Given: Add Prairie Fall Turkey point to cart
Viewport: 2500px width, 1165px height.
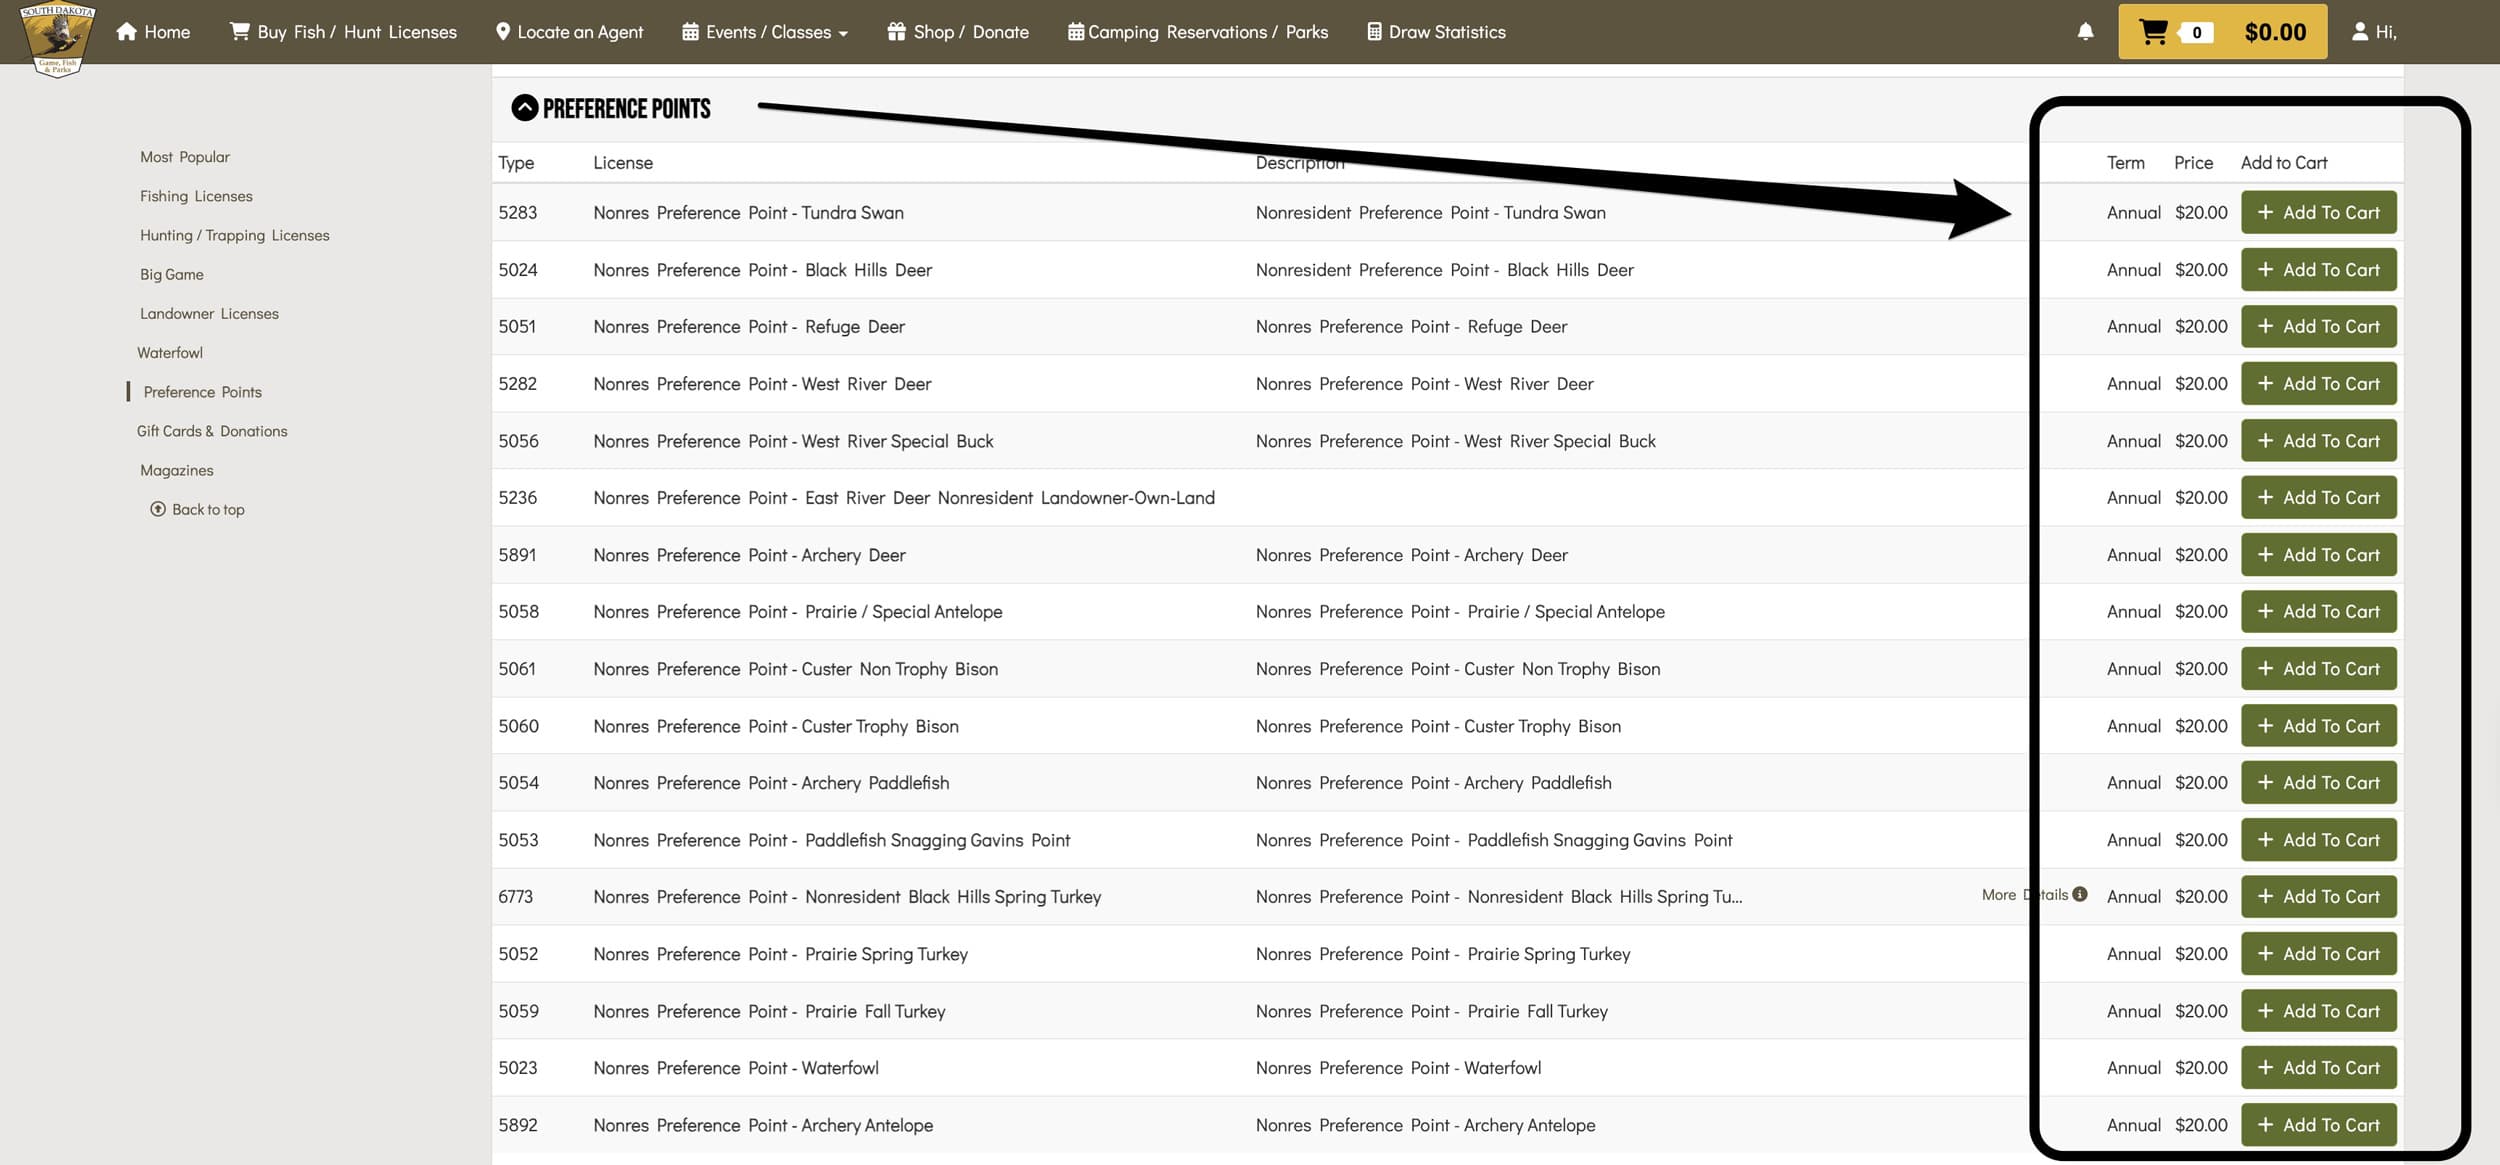Looking at the screenshot, I should pyautogui.click(x=2318, y=1010).
